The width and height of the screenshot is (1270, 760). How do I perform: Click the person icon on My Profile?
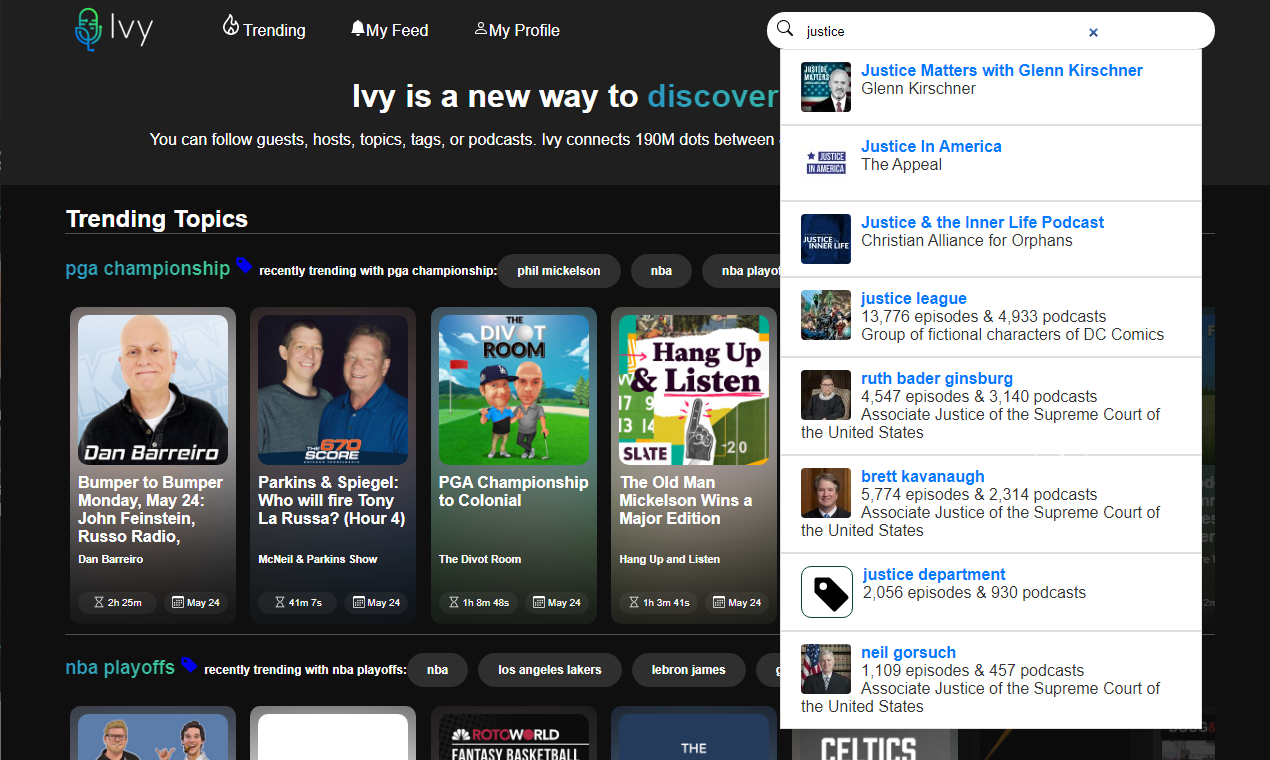481,29
